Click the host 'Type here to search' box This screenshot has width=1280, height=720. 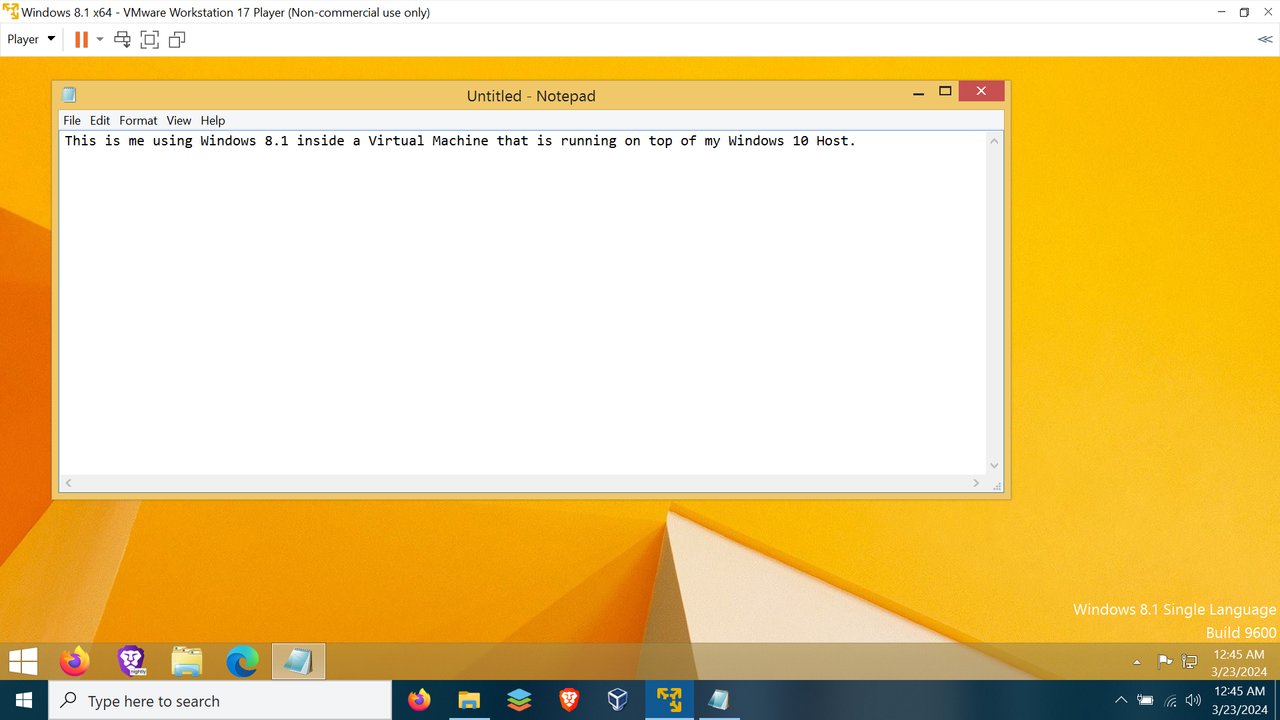[220, 701]
